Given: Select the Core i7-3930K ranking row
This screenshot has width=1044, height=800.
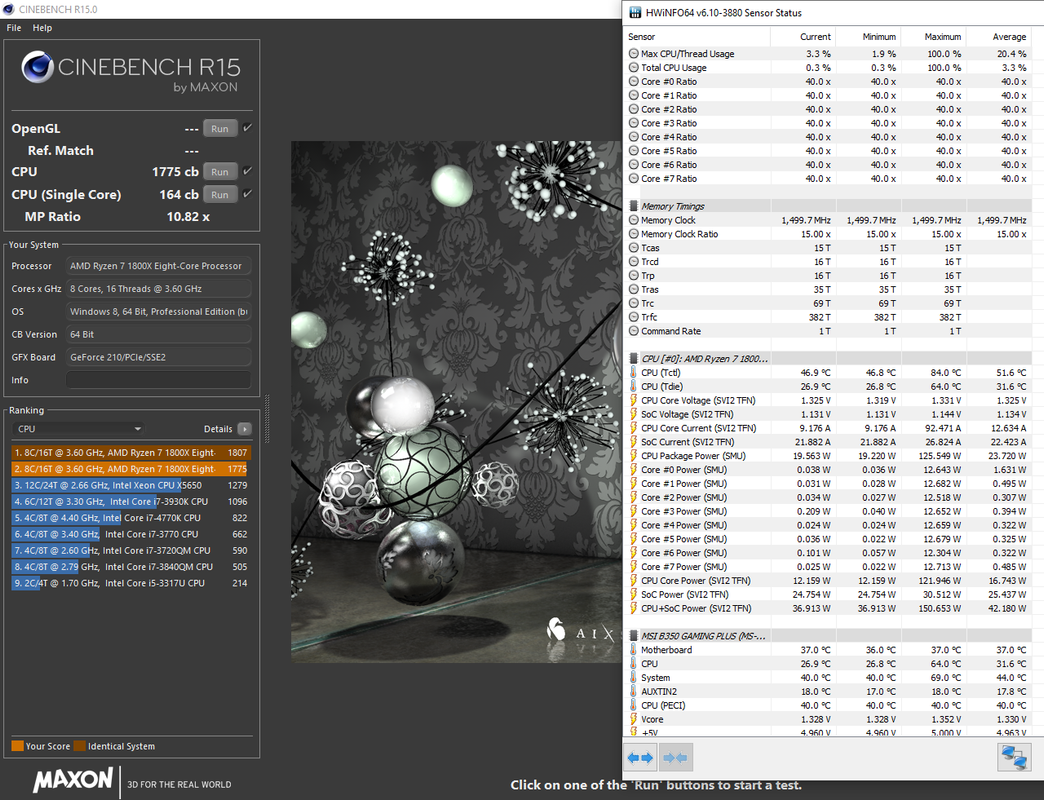Looking at the screenshot, I should [x=130, y=502].
